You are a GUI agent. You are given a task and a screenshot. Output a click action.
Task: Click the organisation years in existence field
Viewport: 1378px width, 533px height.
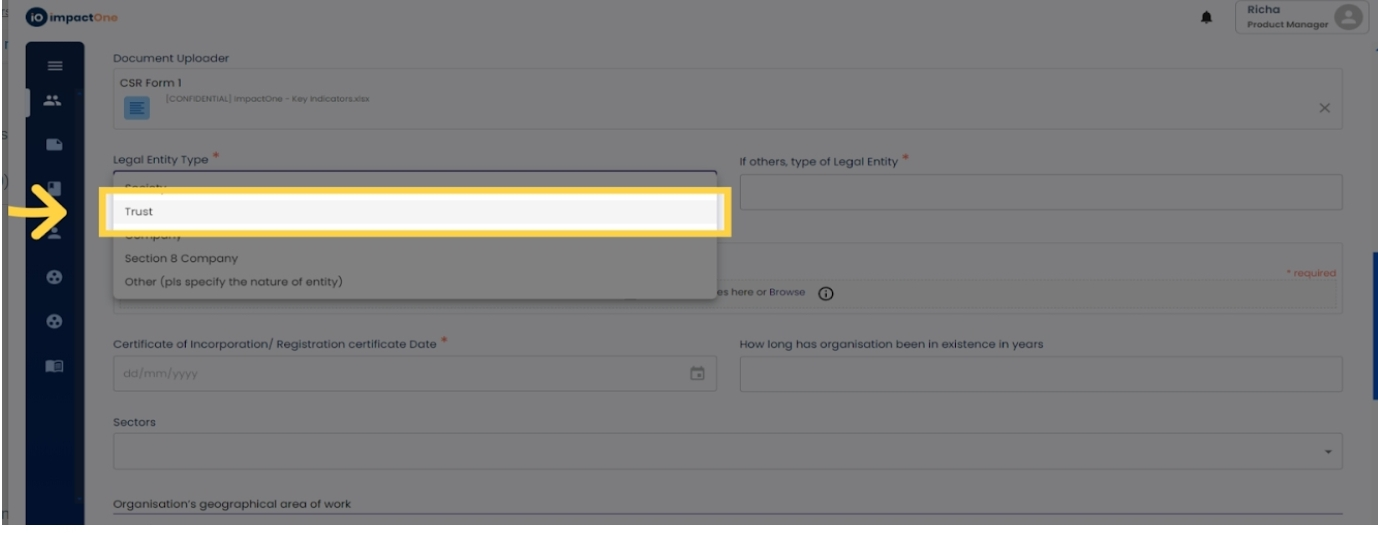tap(1040, 373)
